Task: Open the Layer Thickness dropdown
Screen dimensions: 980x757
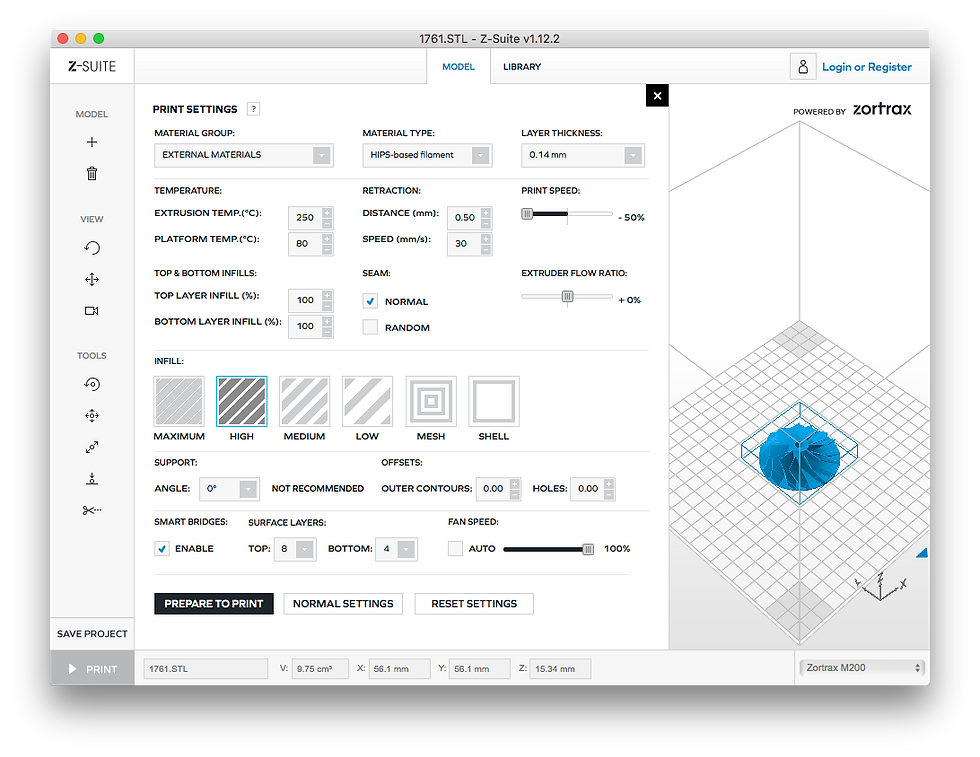Action: [582, 155]
